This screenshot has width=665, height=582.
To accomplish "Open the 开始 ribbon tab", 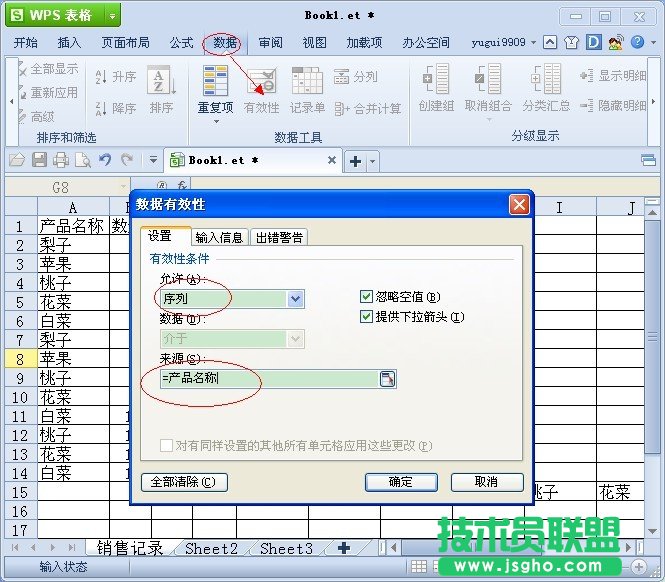I will 25,42.
